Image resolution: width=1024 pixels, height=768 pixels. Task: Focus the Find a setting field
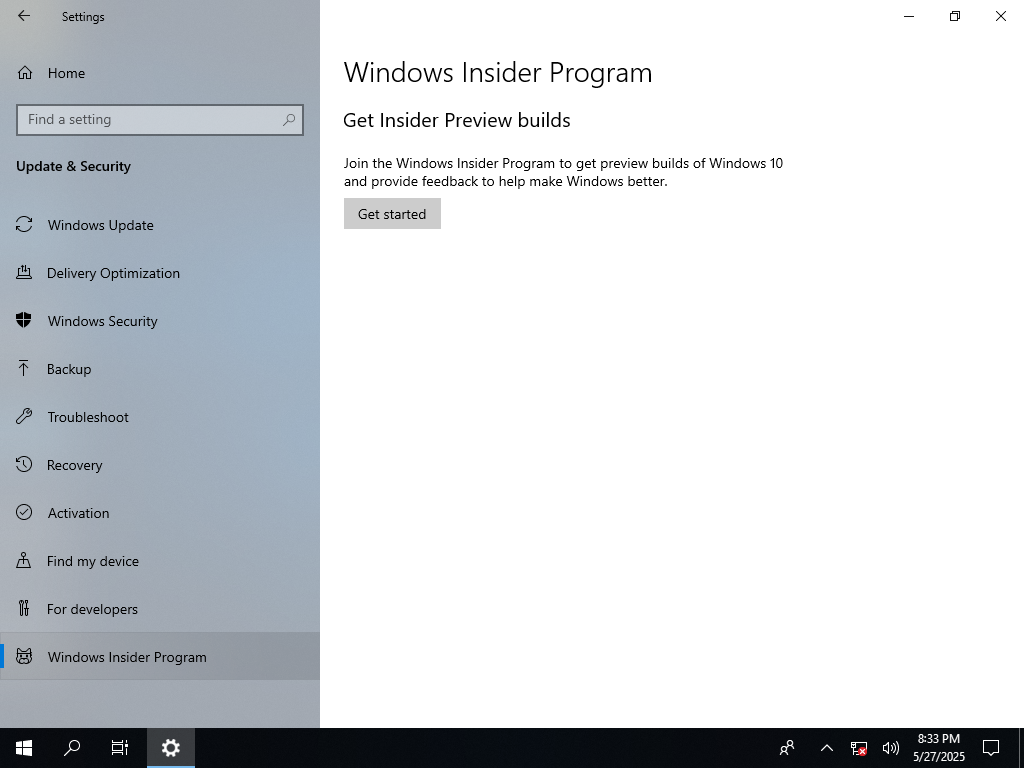point(160,120)
